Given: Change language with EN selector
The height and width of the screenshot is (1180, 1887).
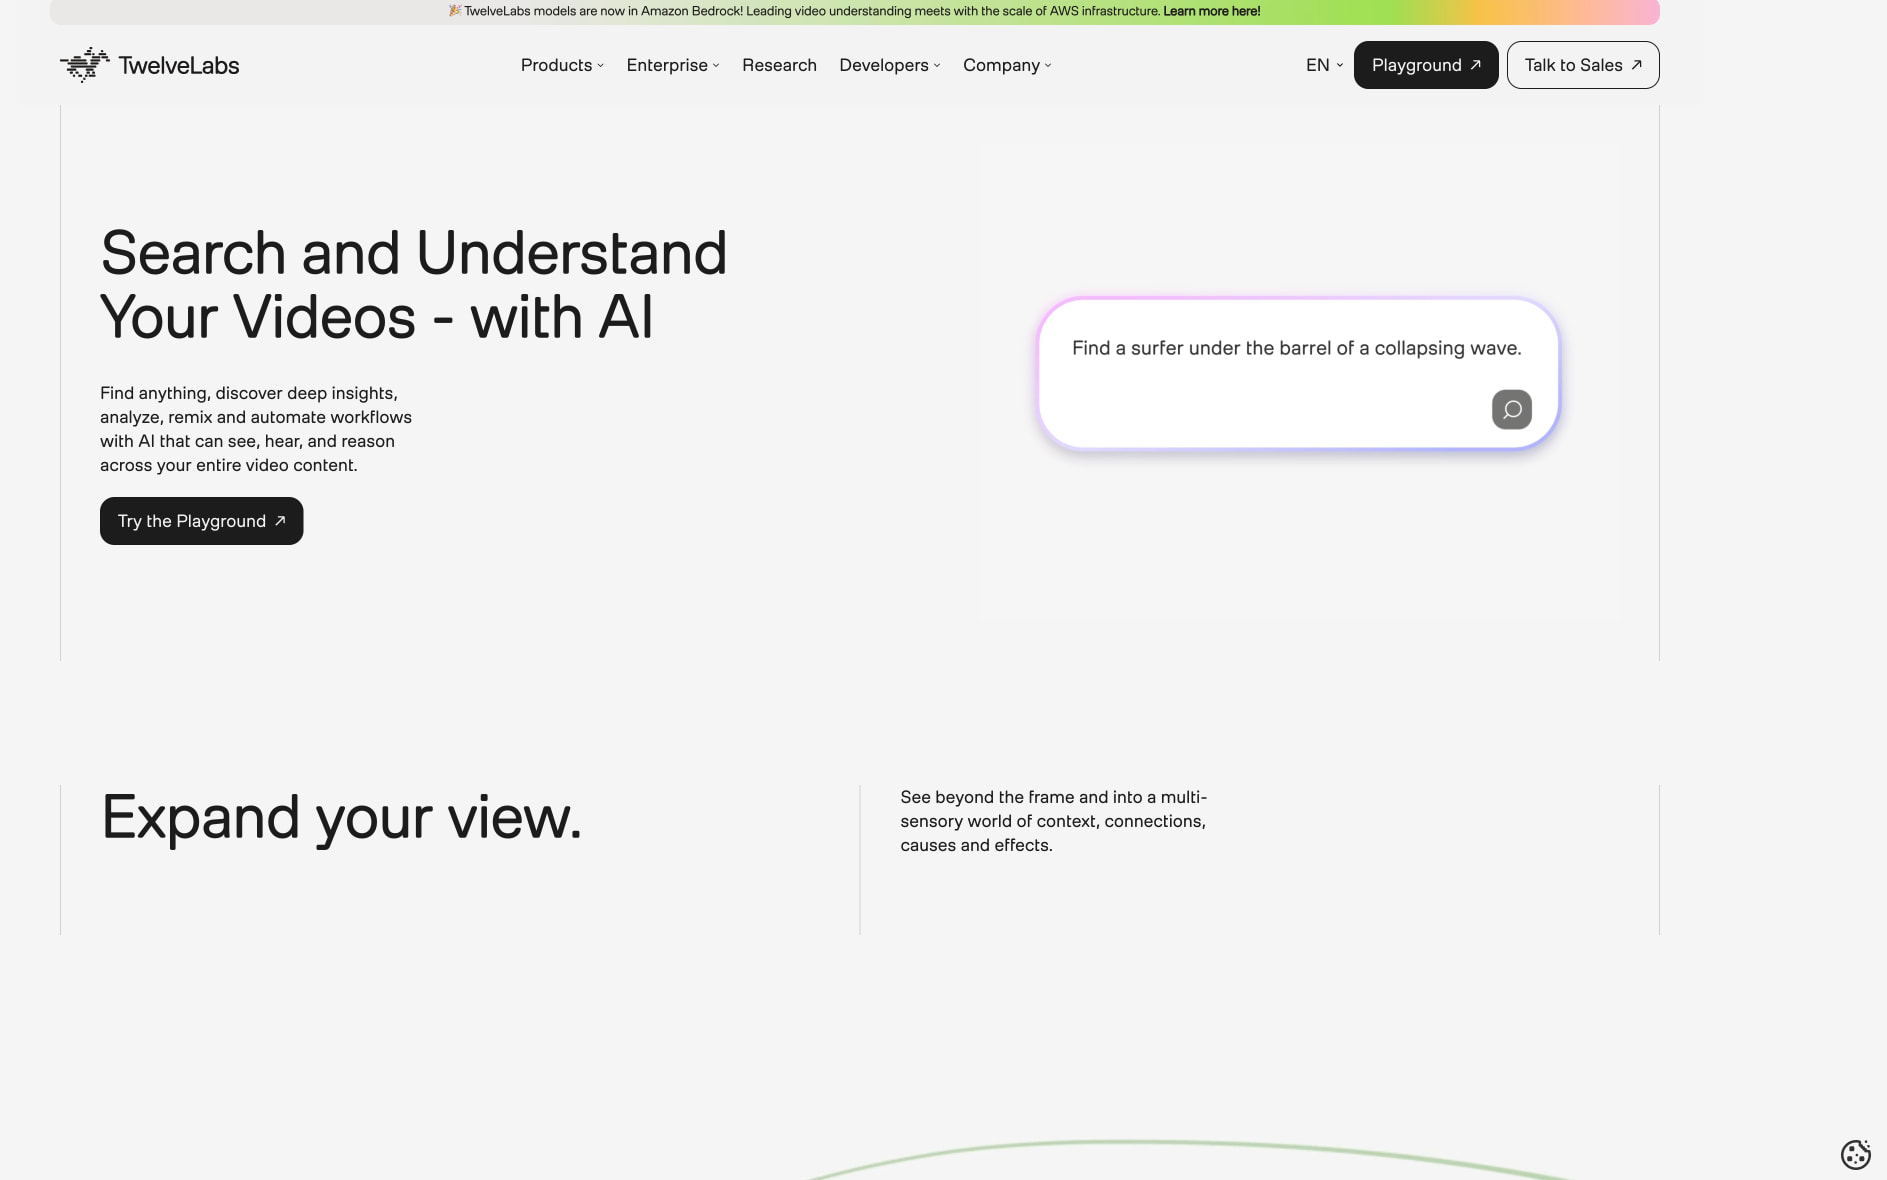Looking at the screenshot, I should point(1324,65).
